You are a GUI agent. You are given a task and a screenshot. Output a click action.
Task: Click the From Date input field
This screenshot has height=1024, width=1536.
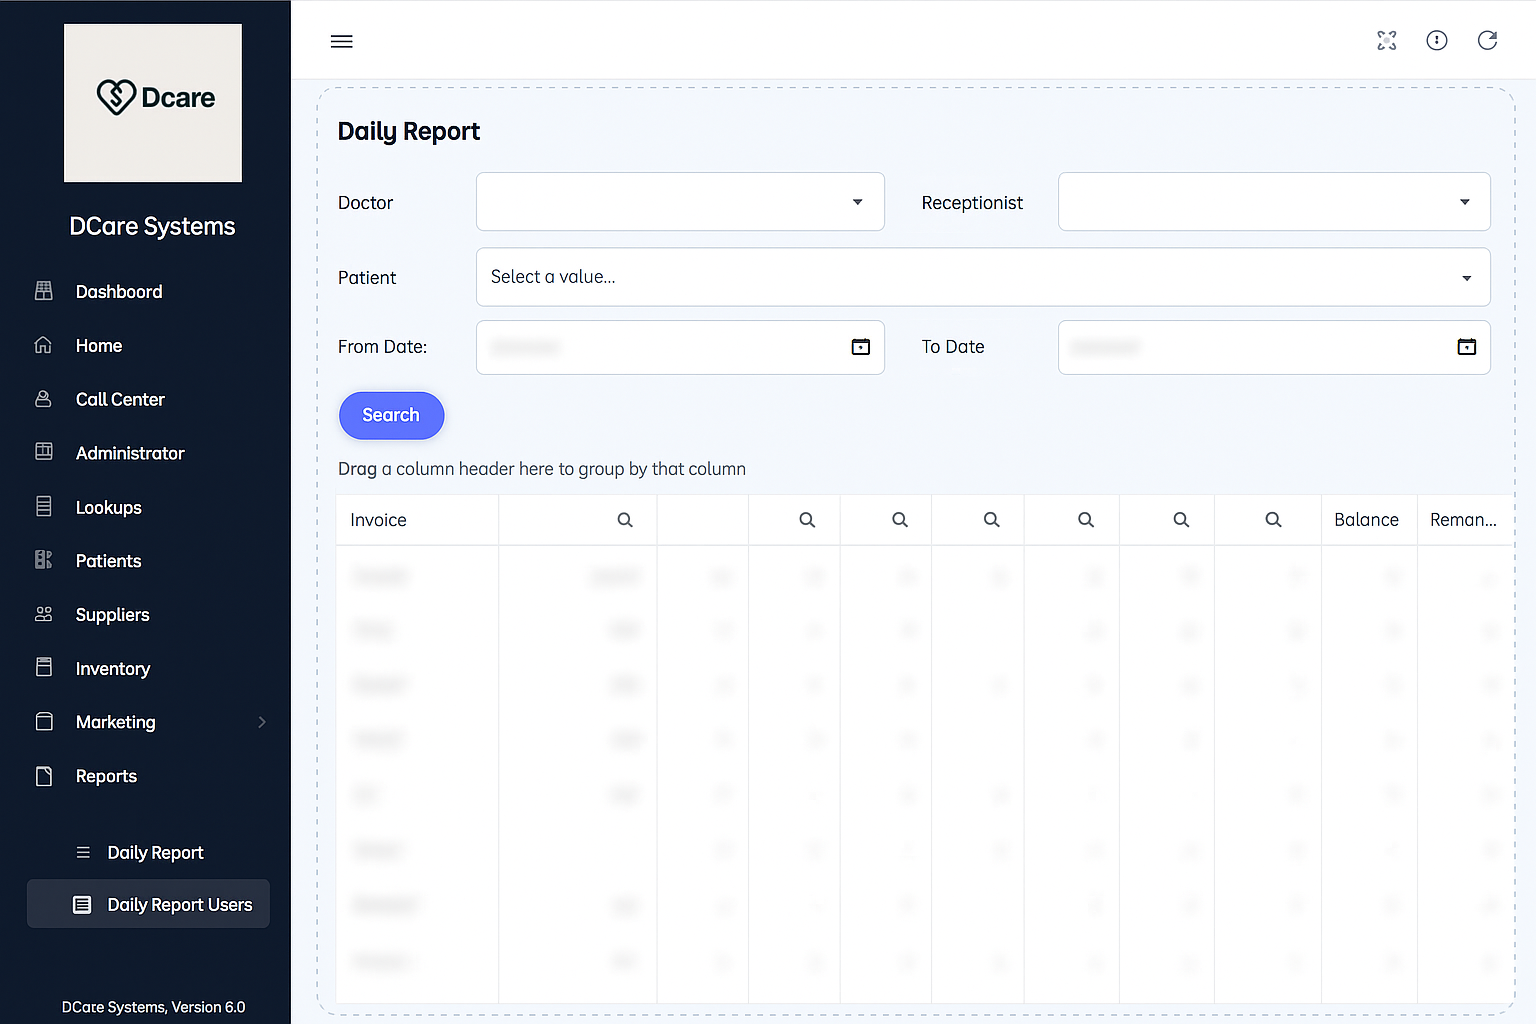tap(660, 347)
